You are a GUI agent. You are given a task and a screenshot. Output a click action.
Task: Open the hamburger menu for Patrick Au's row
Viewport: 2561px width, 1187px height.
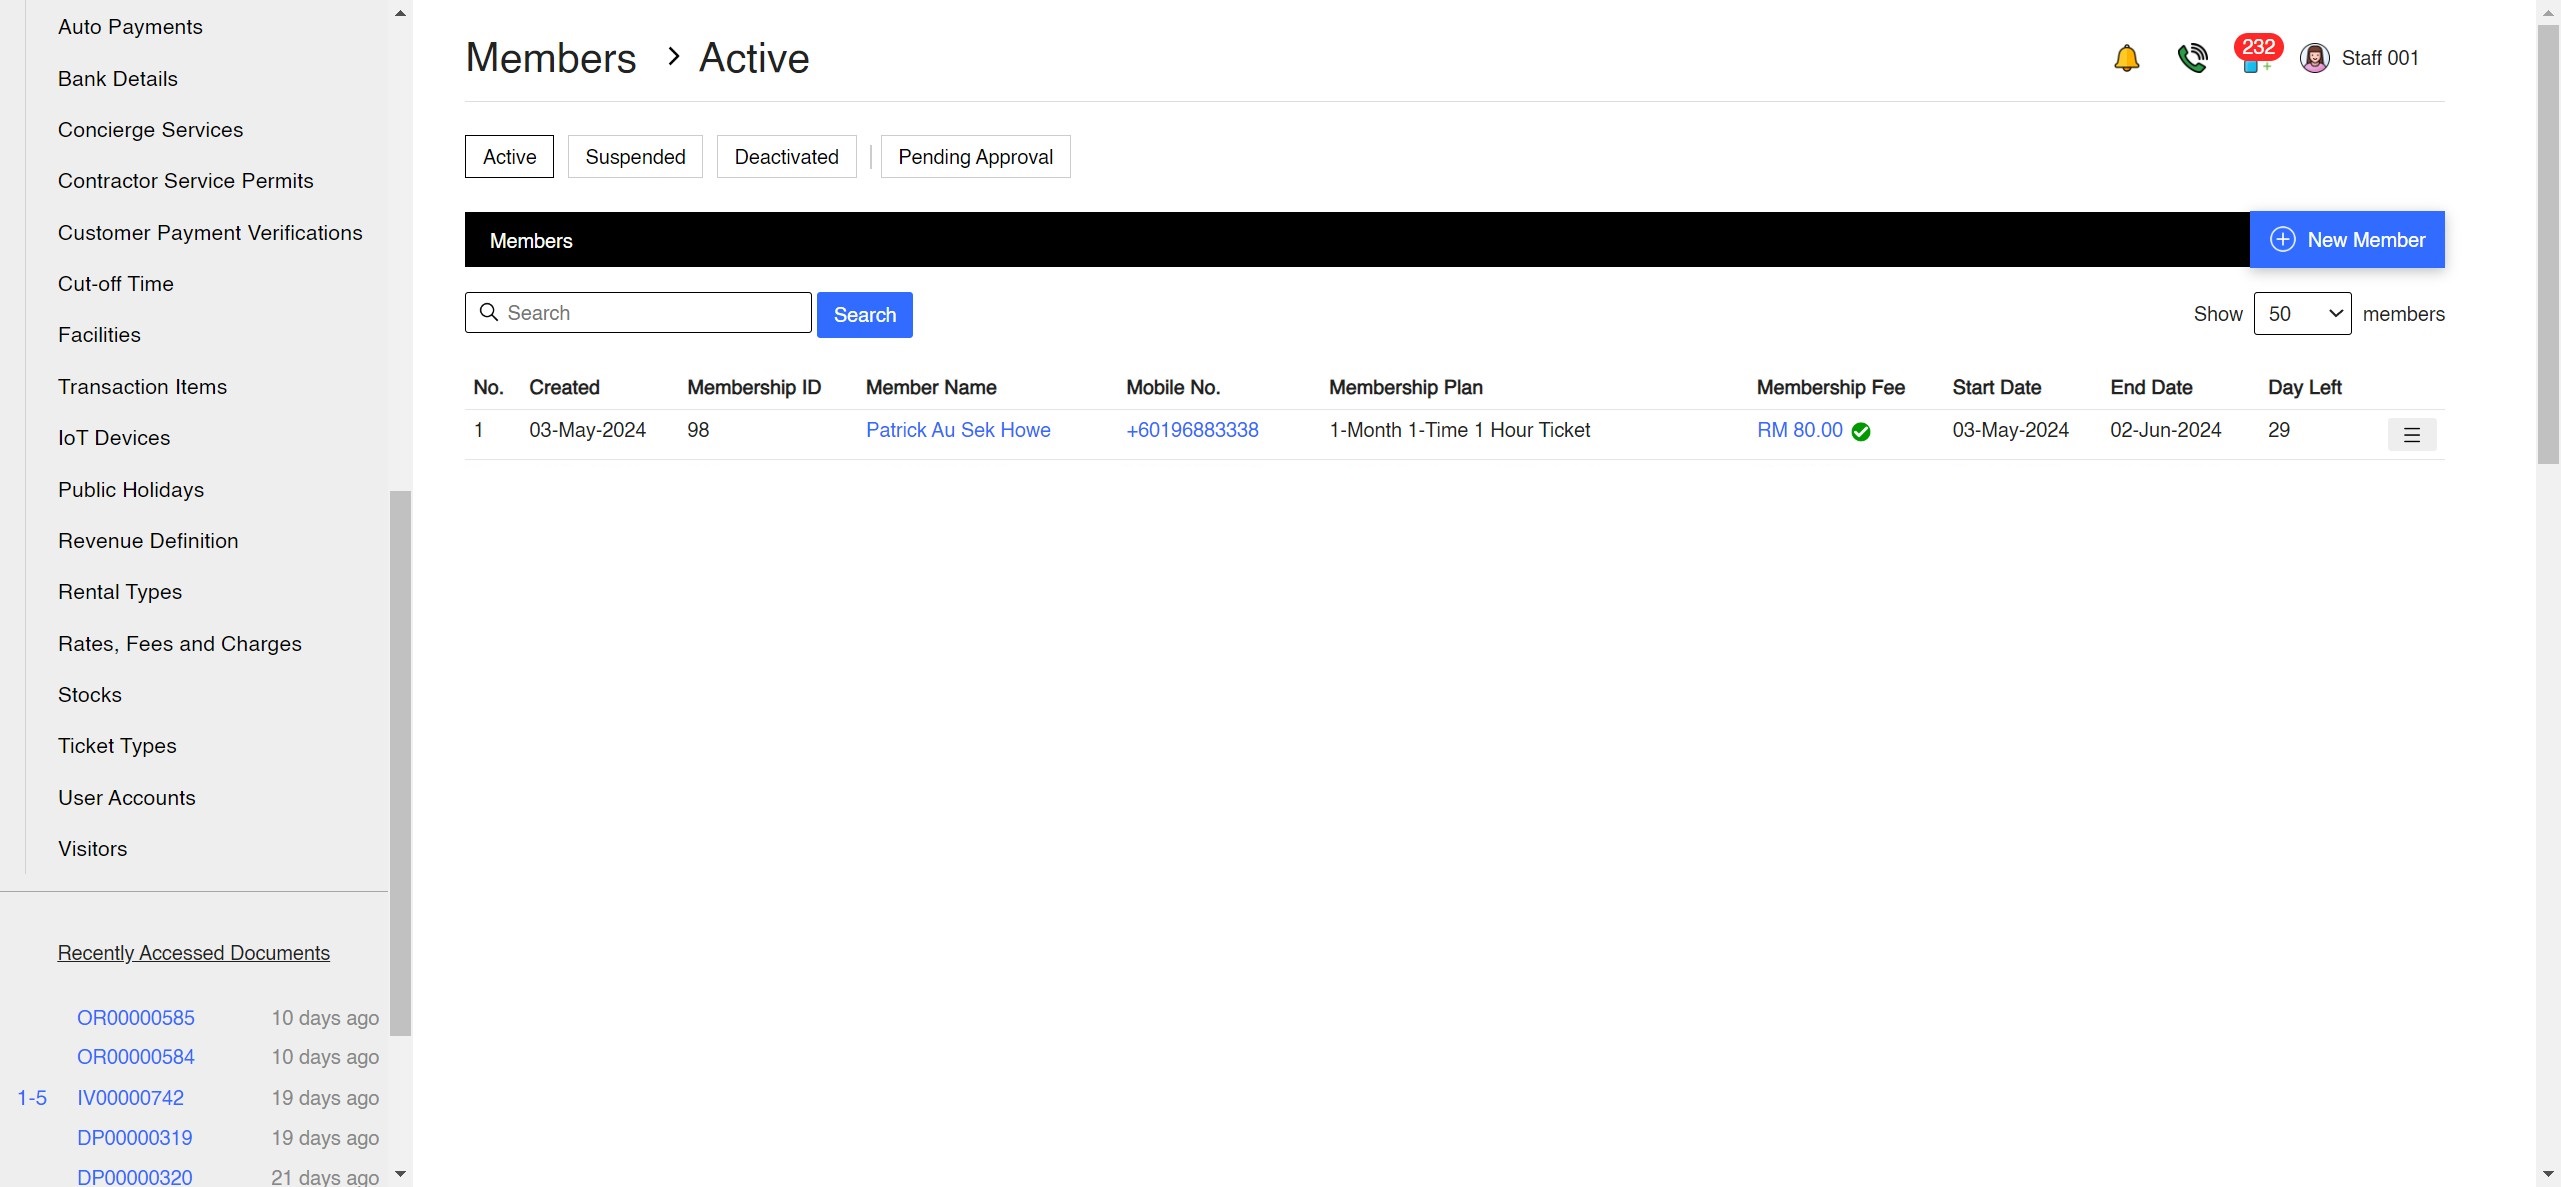point(2412,434)
